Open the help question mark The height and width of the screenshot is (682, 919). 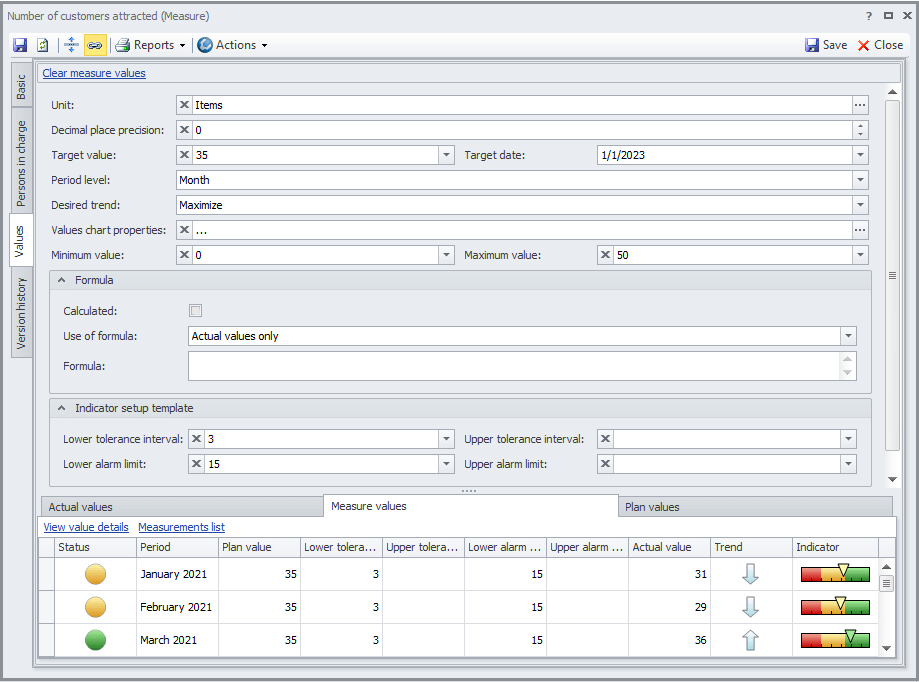point(869,16)
